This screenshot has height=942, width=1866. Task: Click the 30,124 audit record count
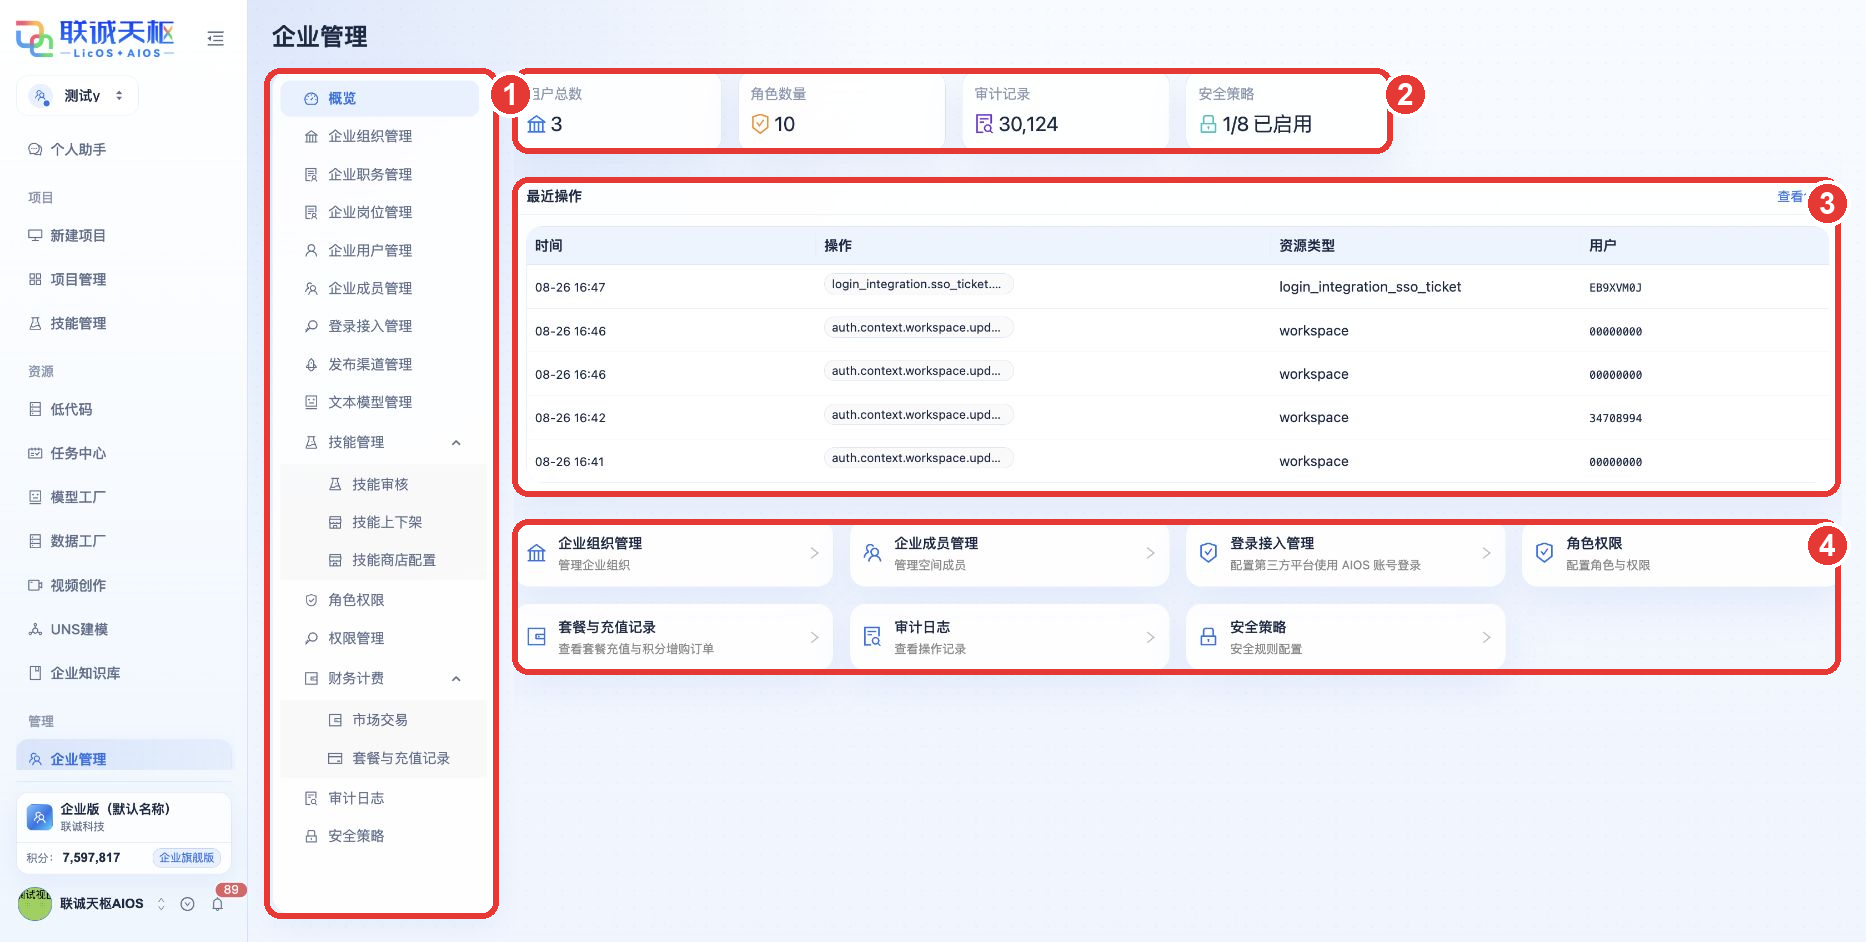point(1028,125)
